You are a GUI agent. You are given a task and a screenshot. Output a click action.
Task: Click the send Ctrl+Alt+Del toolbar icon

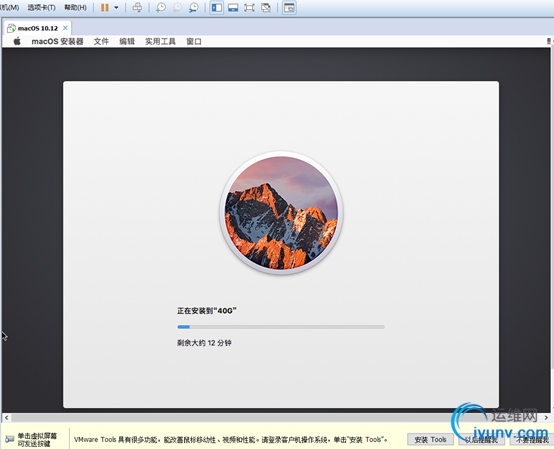coord(137,7)
